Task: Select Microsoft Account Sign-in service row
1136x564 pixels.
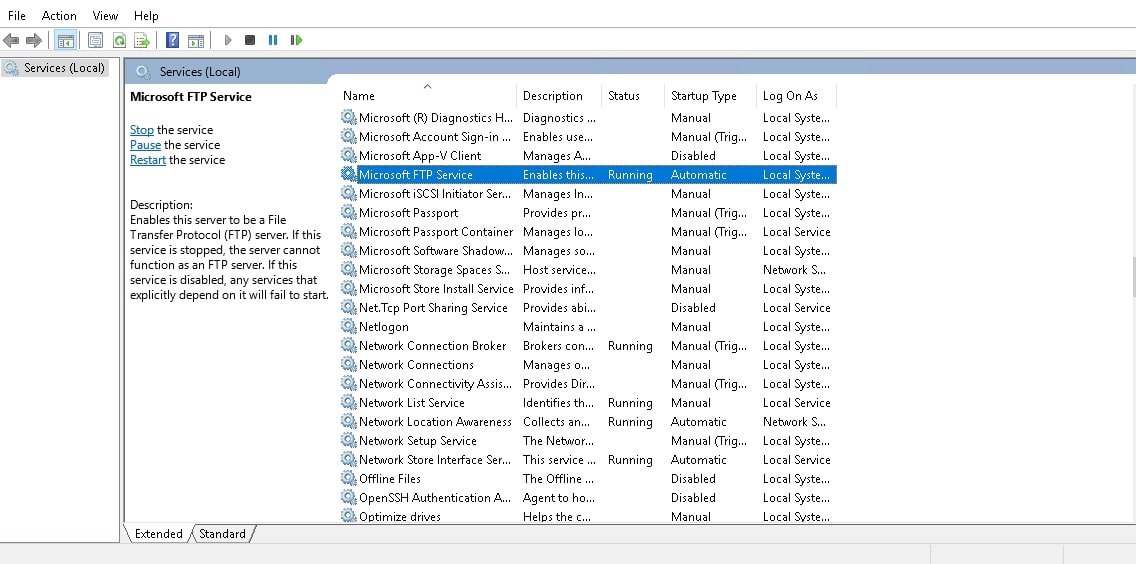Action: coord(588,136)
